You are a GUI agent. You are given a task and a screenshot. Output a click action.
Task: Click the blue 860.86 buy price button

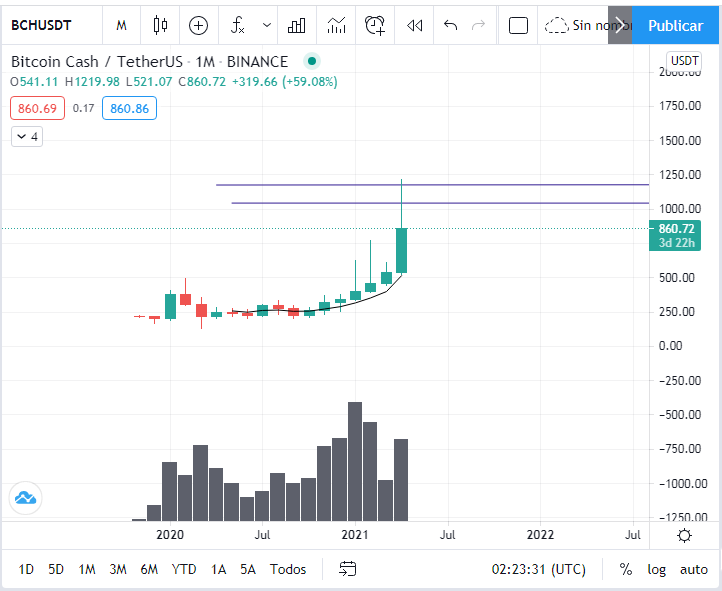tap(129, 109)
